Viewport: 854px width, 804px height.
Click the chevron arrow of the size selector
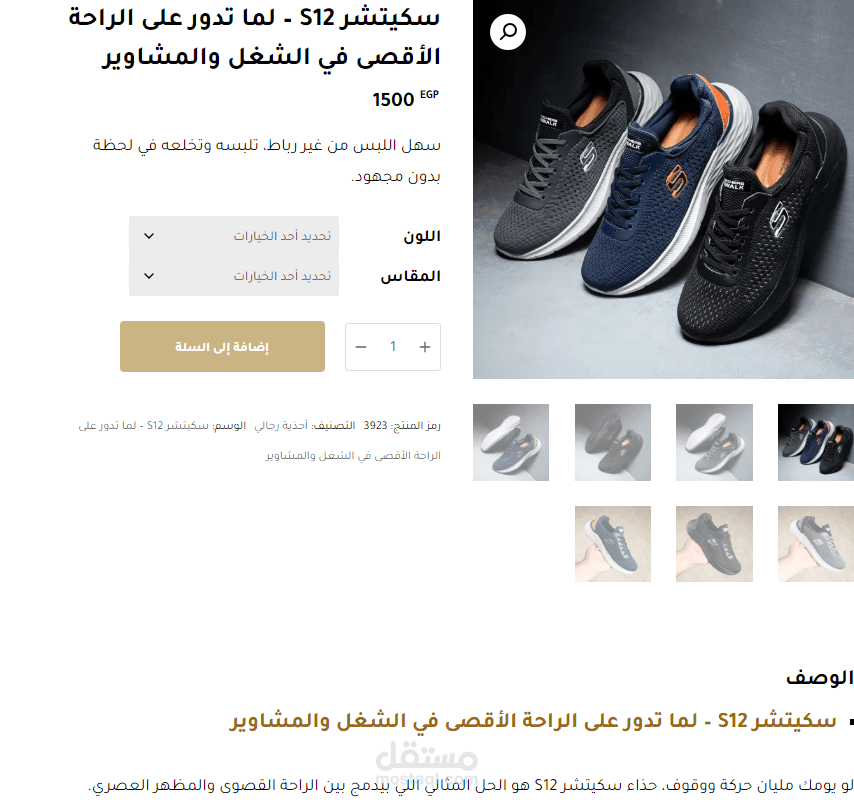point(149,276)
